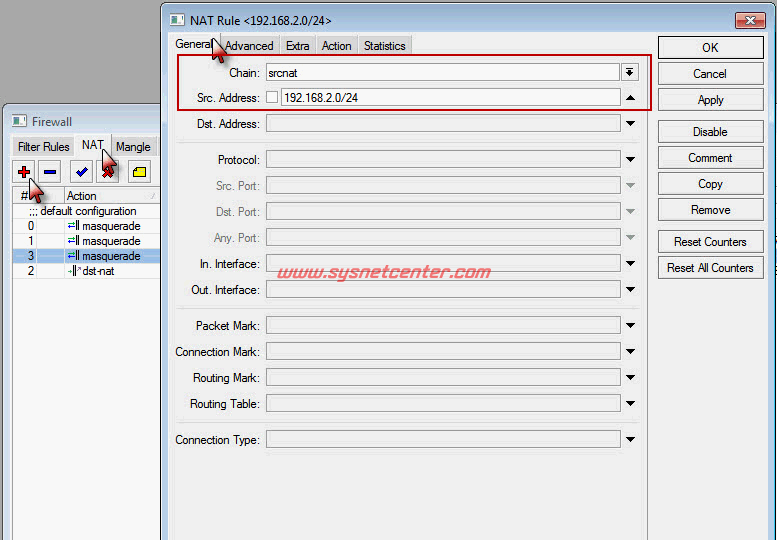Switch to Filter Rules tab
Image resolution: width=777 pixels, height=540 pixels.
tap(43, 147)
